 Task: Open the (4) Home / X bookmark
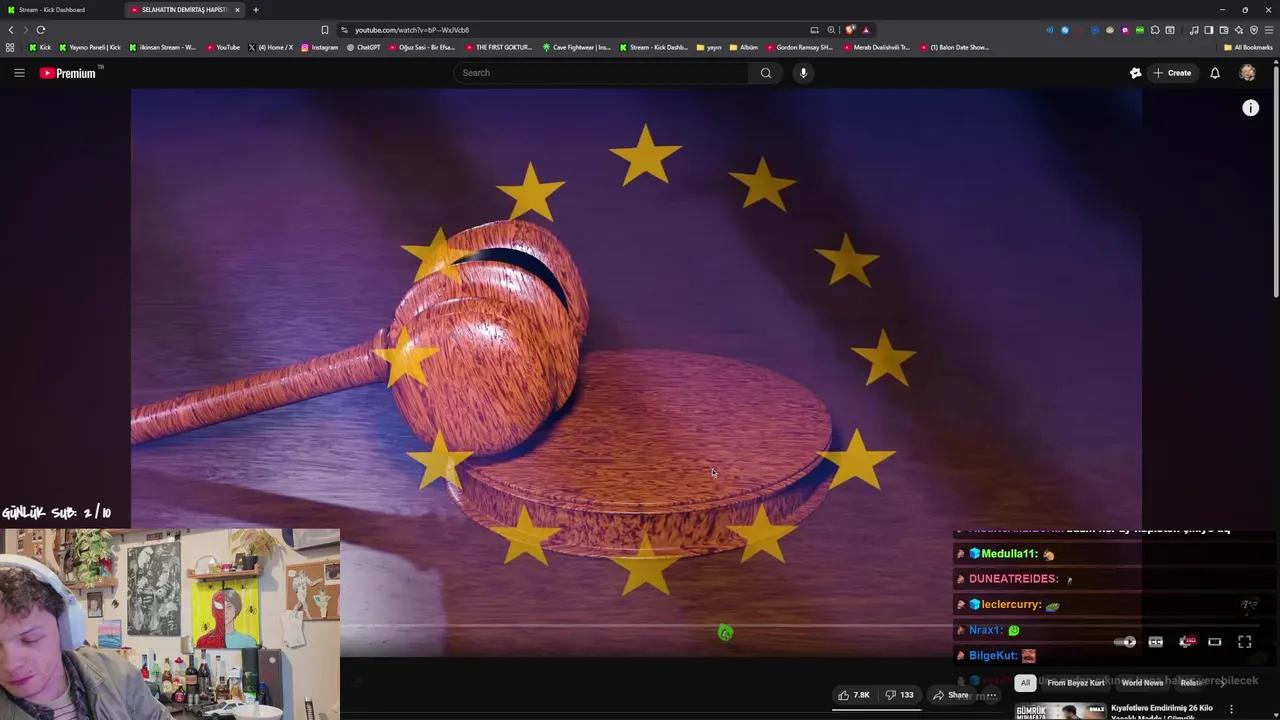coord(270,47)
